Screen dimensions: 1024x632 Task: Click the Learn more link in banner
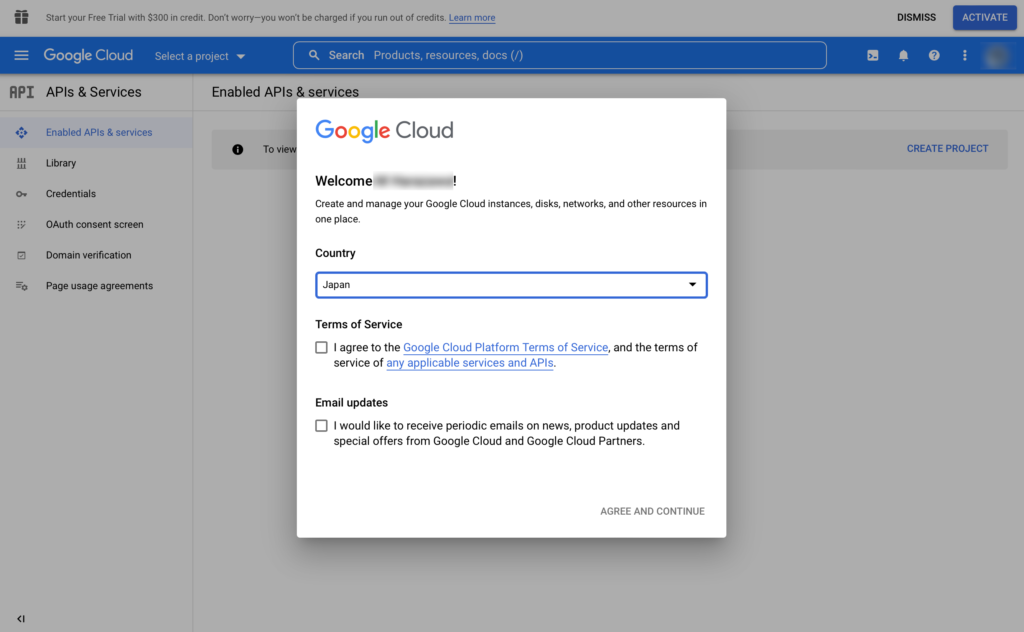[472, 18]
